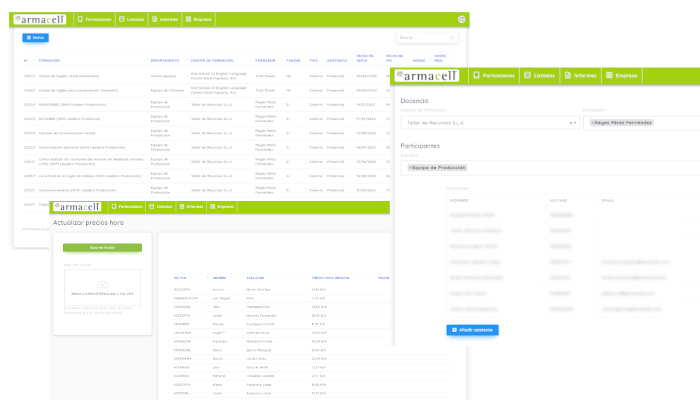This screenshot has width=700, height=400.
Task: Sort price table by Precio hora original column
Action: click(x=330, y=278)
